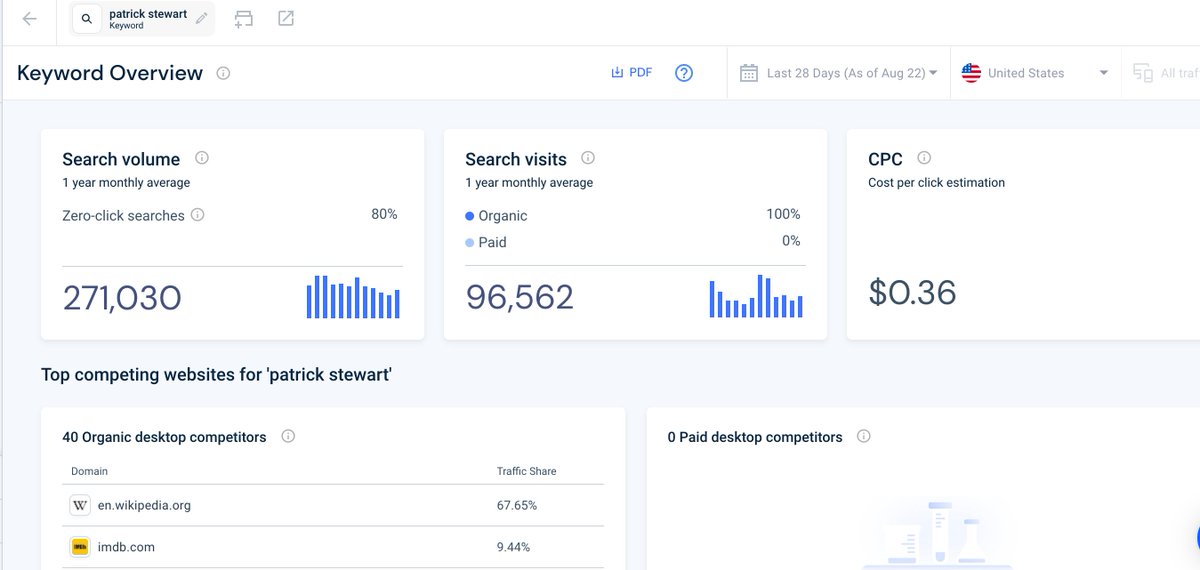This screenshot has width=1200, height=570.
Task: Open the en.wikipedia.org domain link
Action: click(144, 506)
